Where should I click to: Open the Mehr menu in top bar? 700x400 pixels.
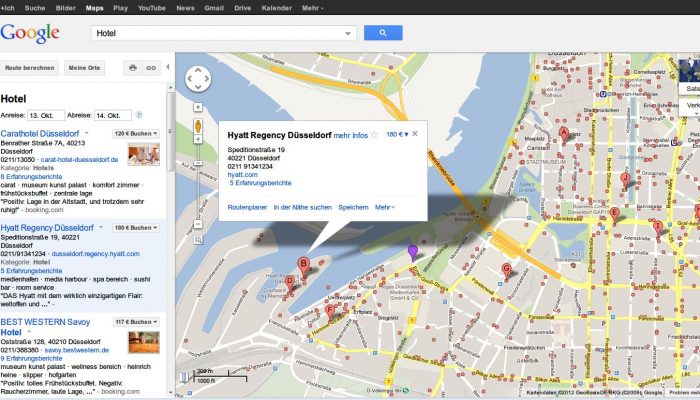click(312, 8)
